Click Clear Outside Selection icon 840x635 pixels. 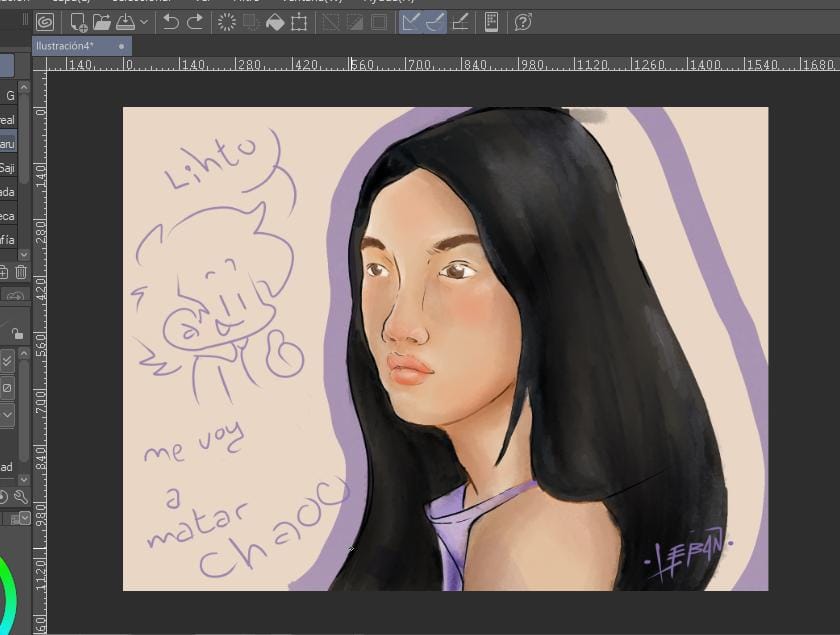pyautogui.click(x=250, y=23)
